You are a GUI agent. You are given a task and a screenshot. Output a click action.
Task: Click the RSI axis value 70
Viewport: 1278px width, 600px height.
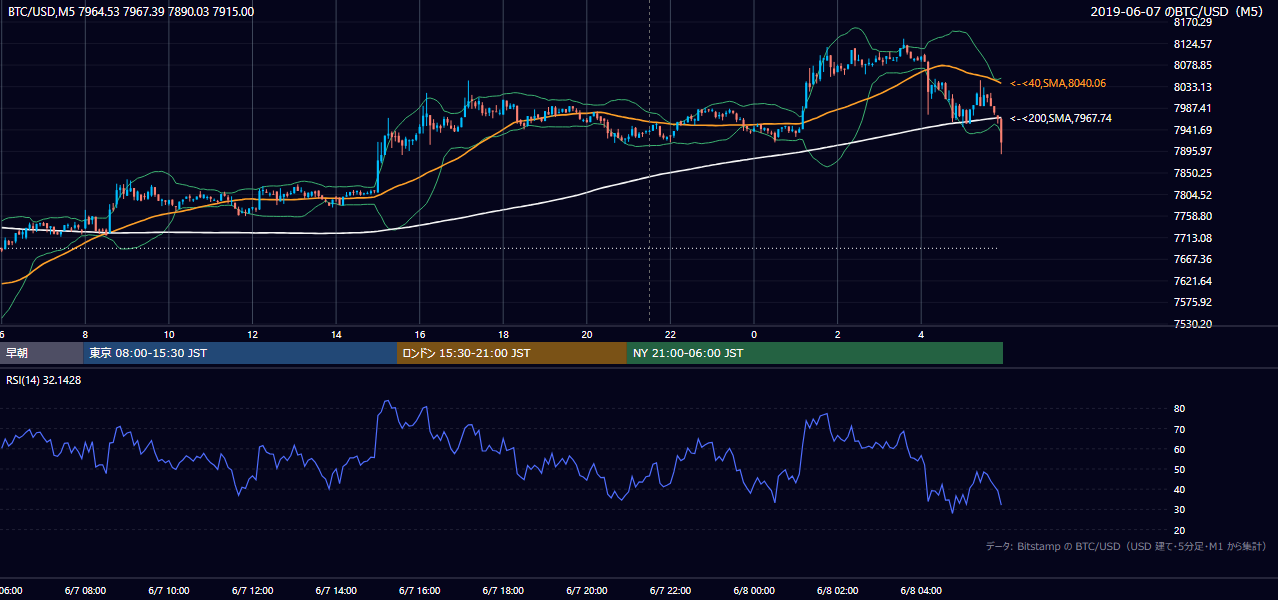(x=1179, y=429)
